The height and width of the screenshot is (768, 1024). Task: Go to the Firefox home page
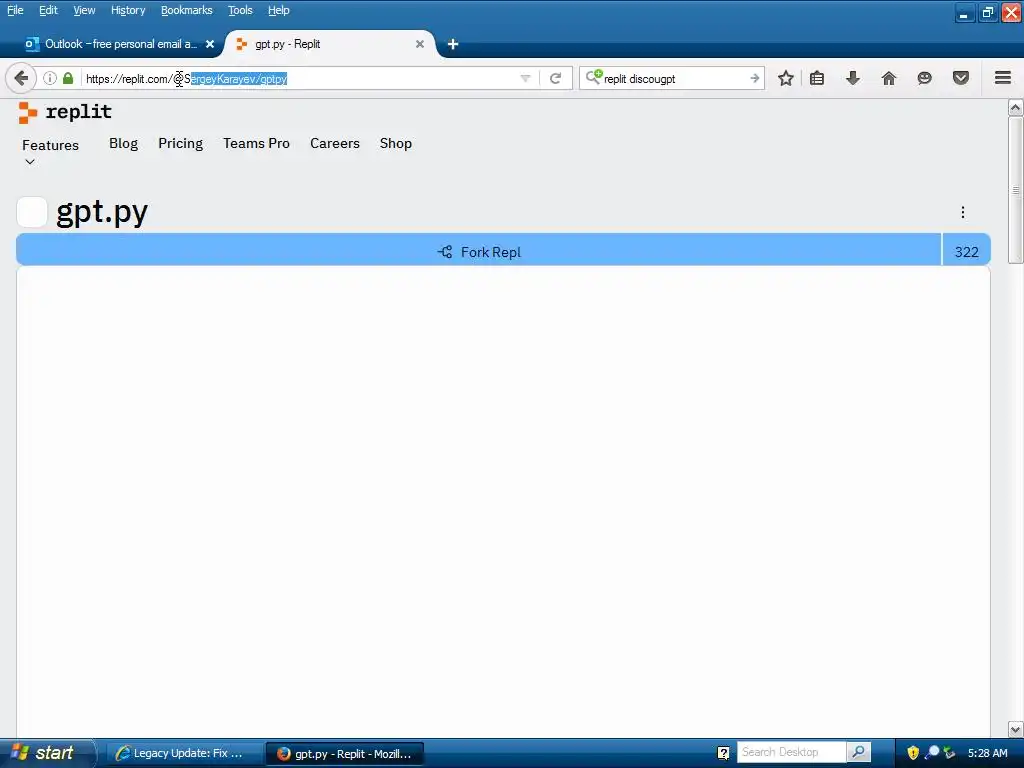click(888, 78)
